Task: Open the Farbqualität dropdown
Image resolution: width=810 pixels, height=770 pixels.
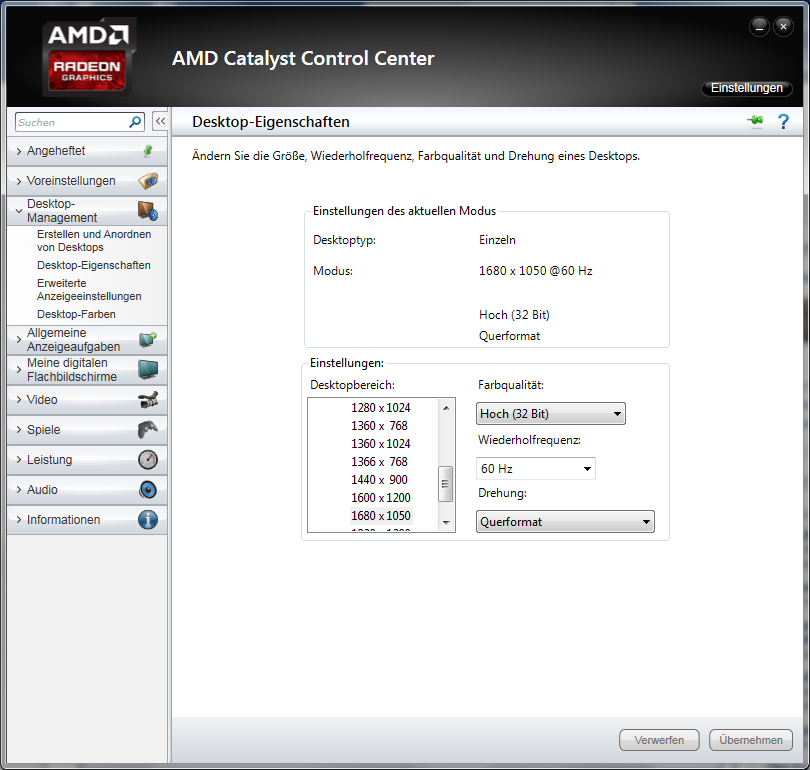Action: 551,414
